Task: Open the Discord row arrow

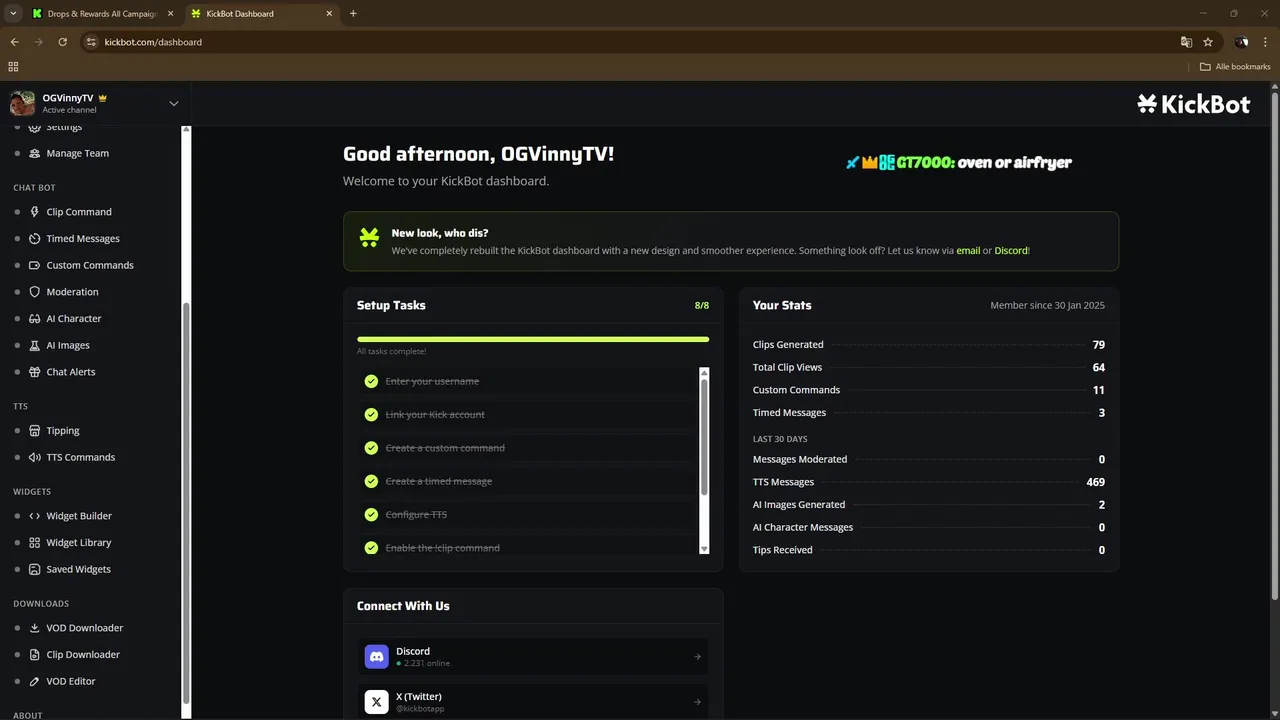Action: (697, 657)
